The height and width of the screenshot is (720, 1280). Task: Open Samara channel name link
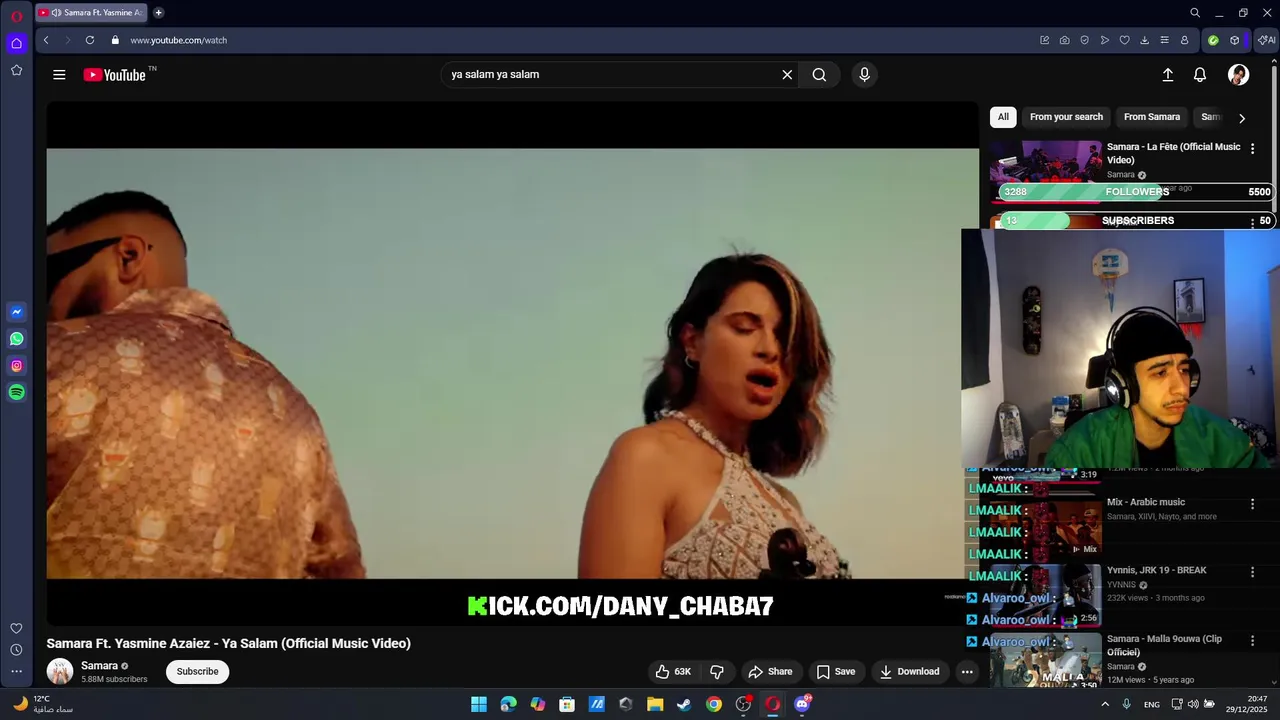[x=99, y=666]
